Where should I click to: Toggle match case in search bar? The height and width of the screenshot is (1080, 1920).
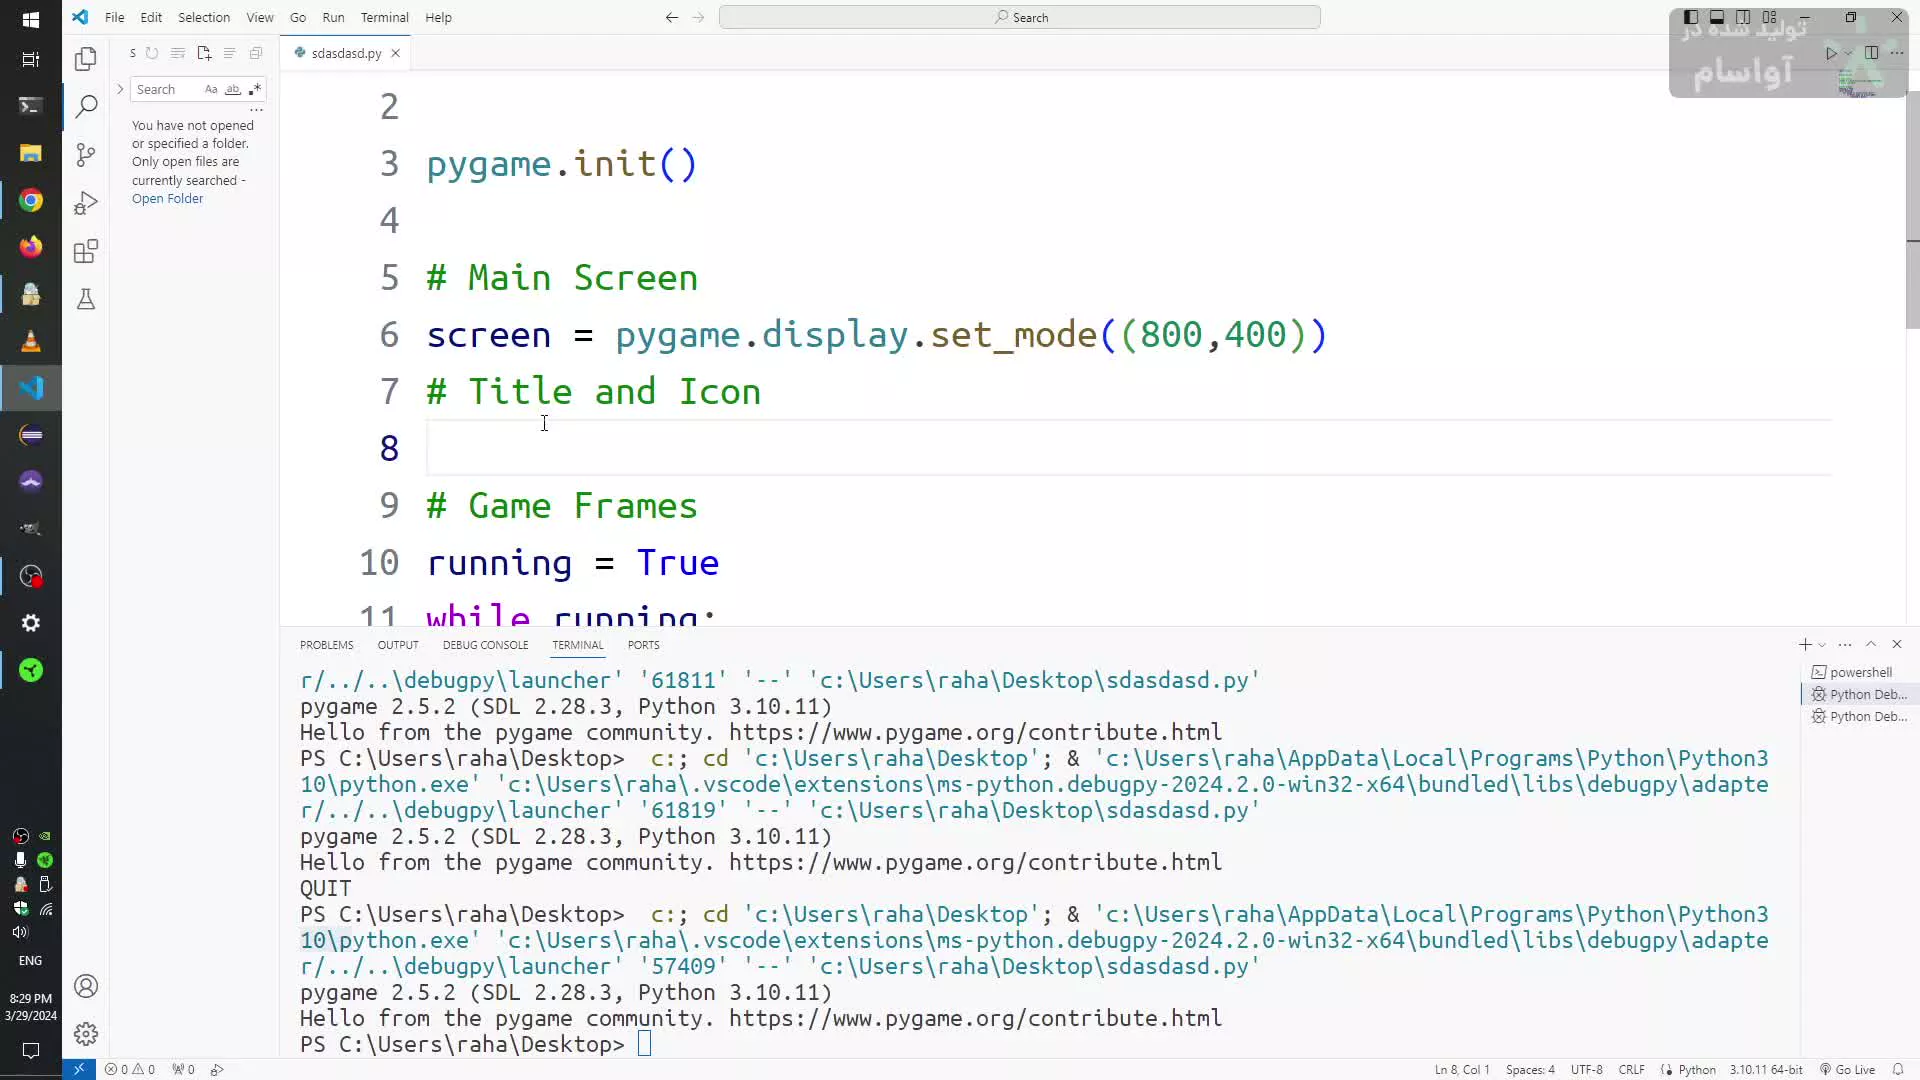(x=212, y=90)
